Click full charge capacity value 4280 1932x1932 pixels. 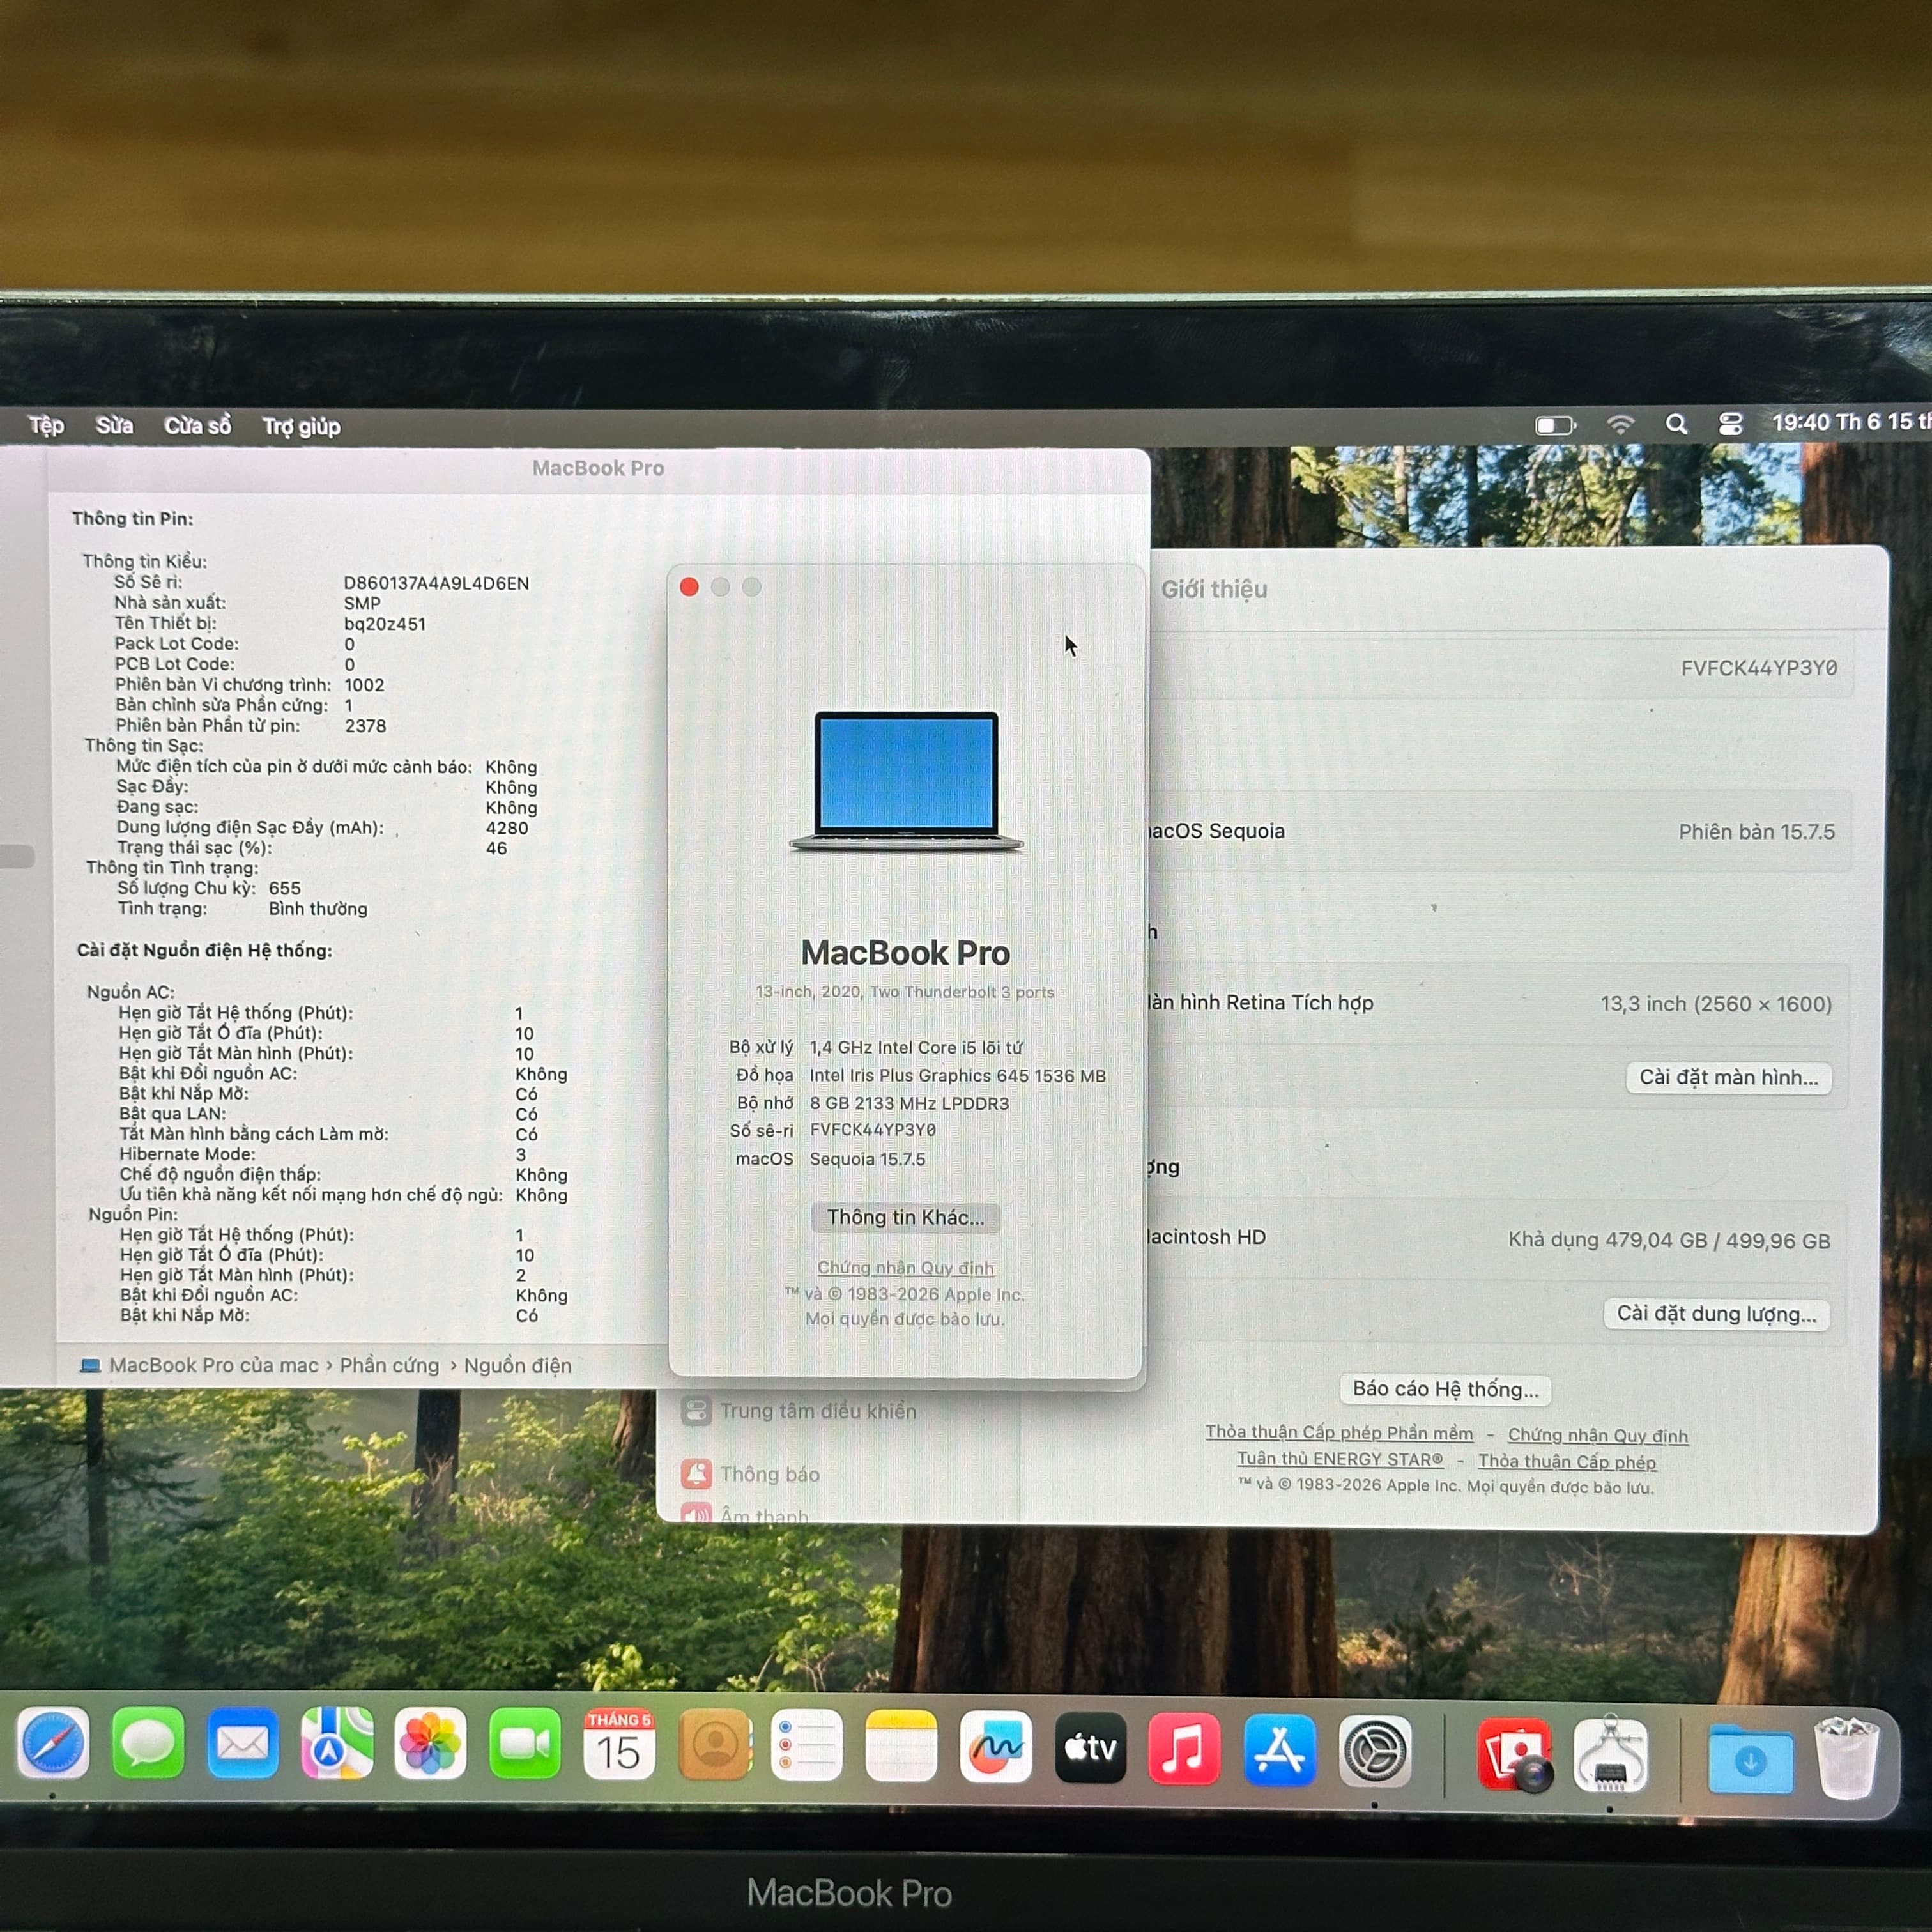[507, 828]
